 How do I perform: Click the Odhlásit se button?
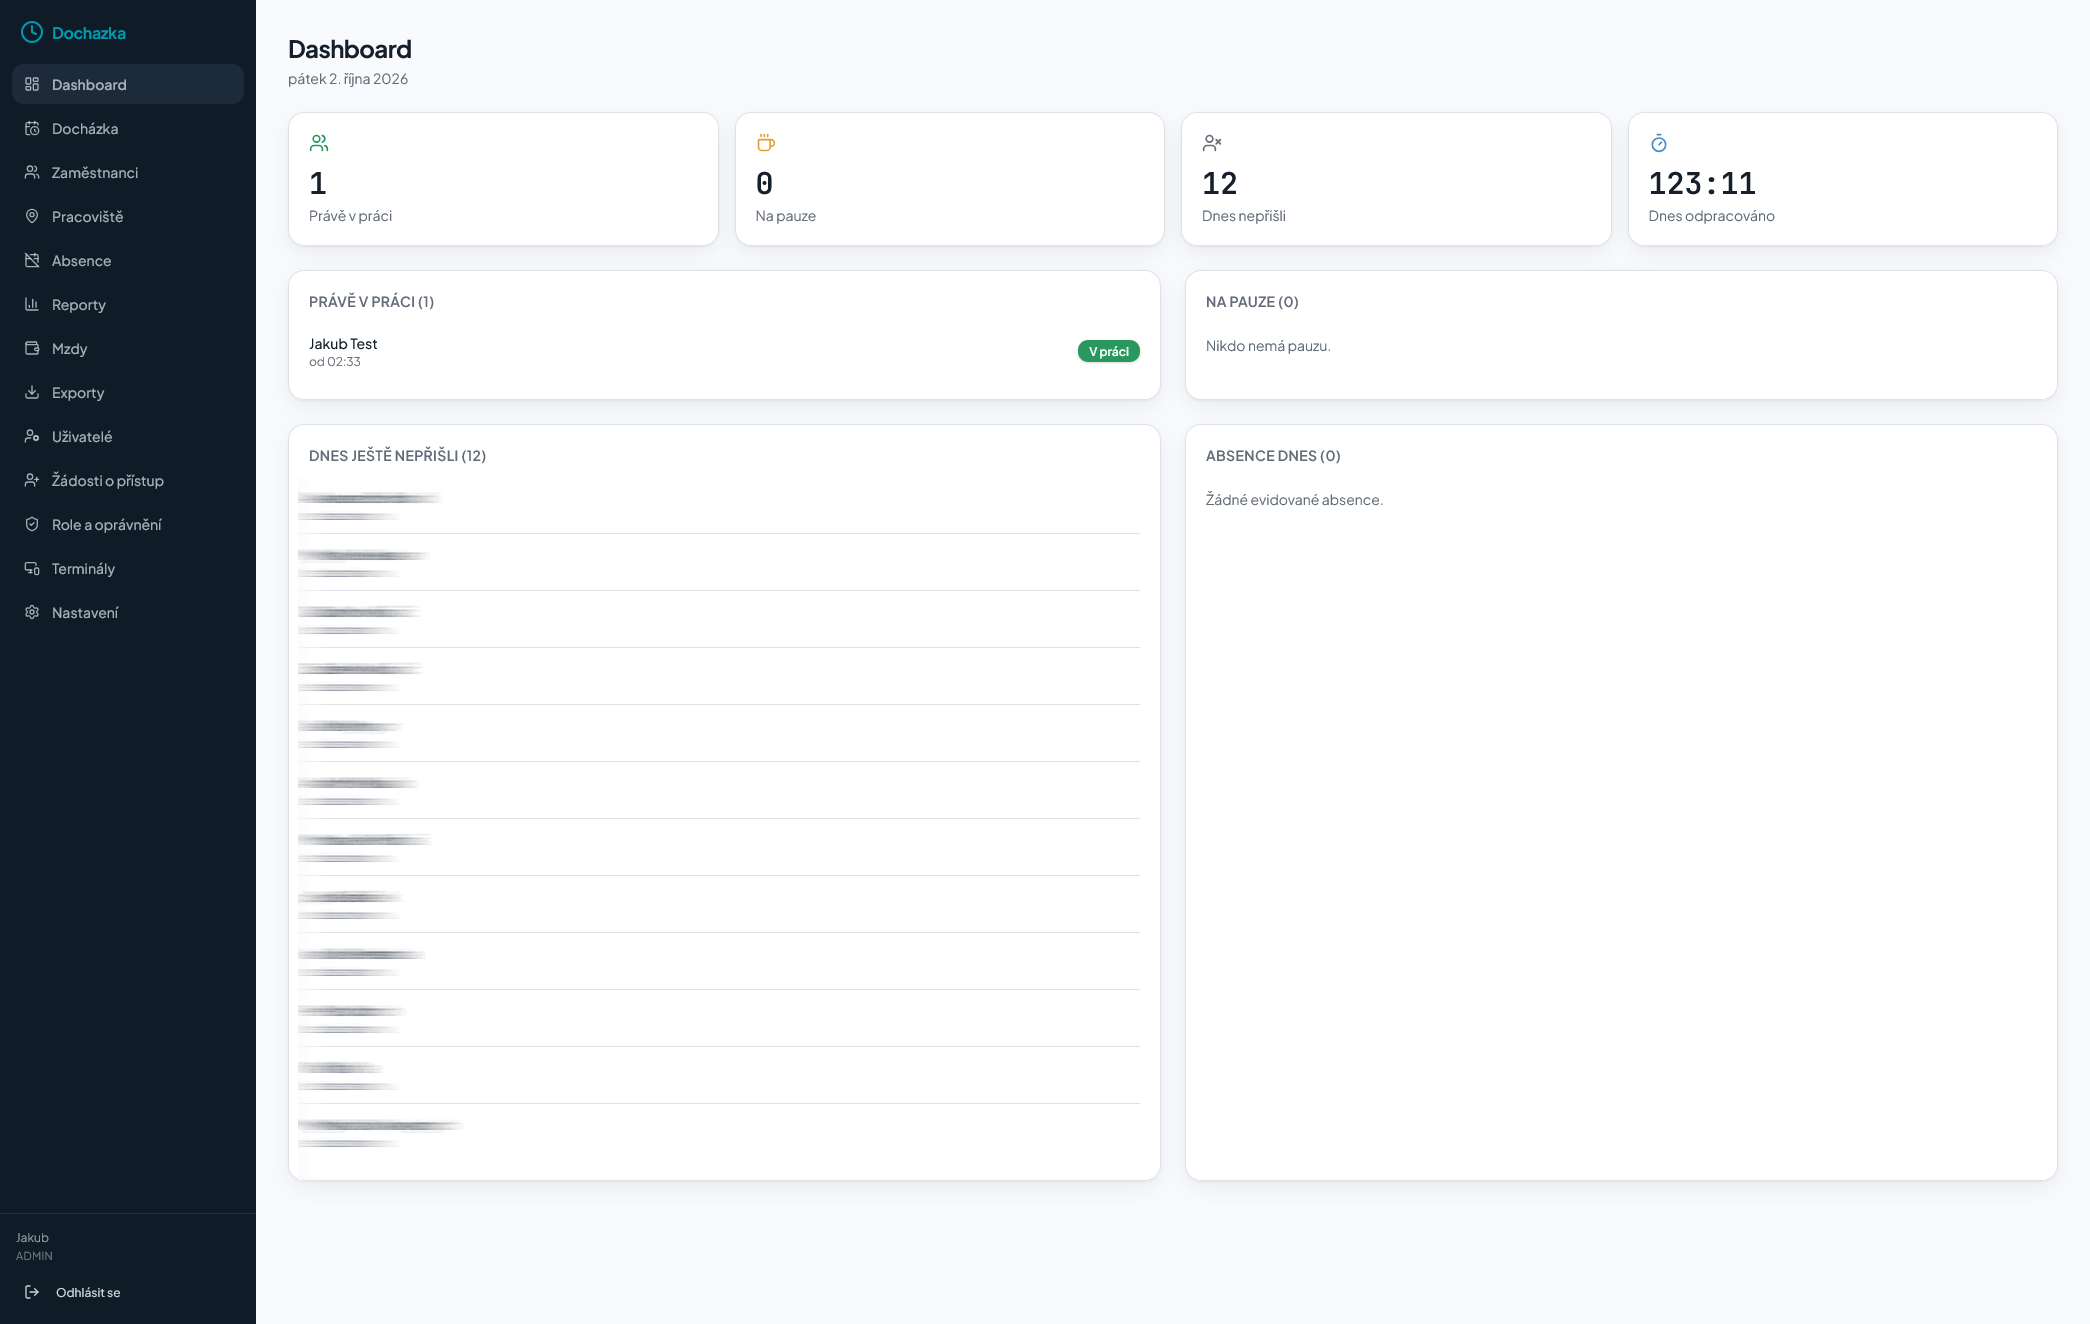coord(128,1292)
